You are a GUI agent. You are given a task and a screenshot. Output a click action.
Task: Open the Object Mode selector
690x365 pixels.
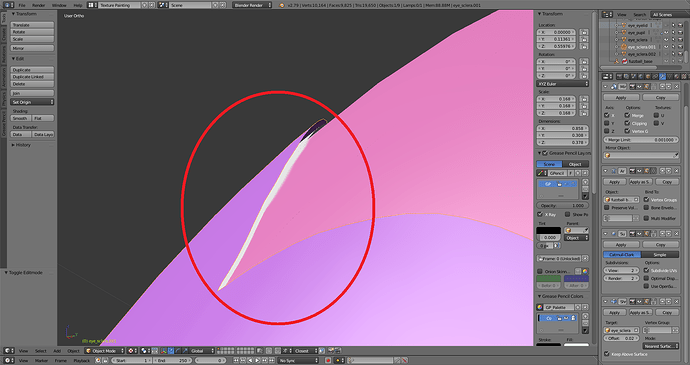click(x=104, y=351)
